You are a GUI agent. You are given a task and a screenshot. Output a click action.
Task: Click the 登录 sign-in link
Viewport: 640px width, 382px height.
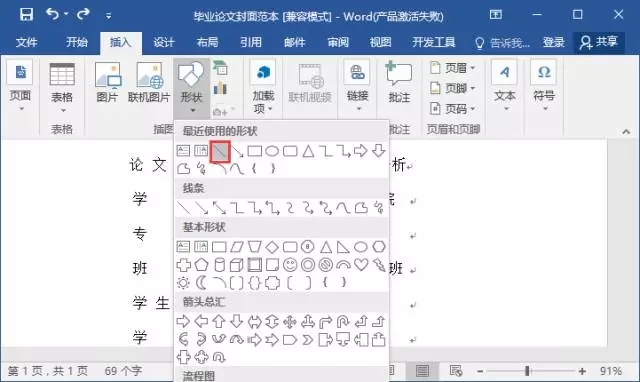[x=553, y=42]
